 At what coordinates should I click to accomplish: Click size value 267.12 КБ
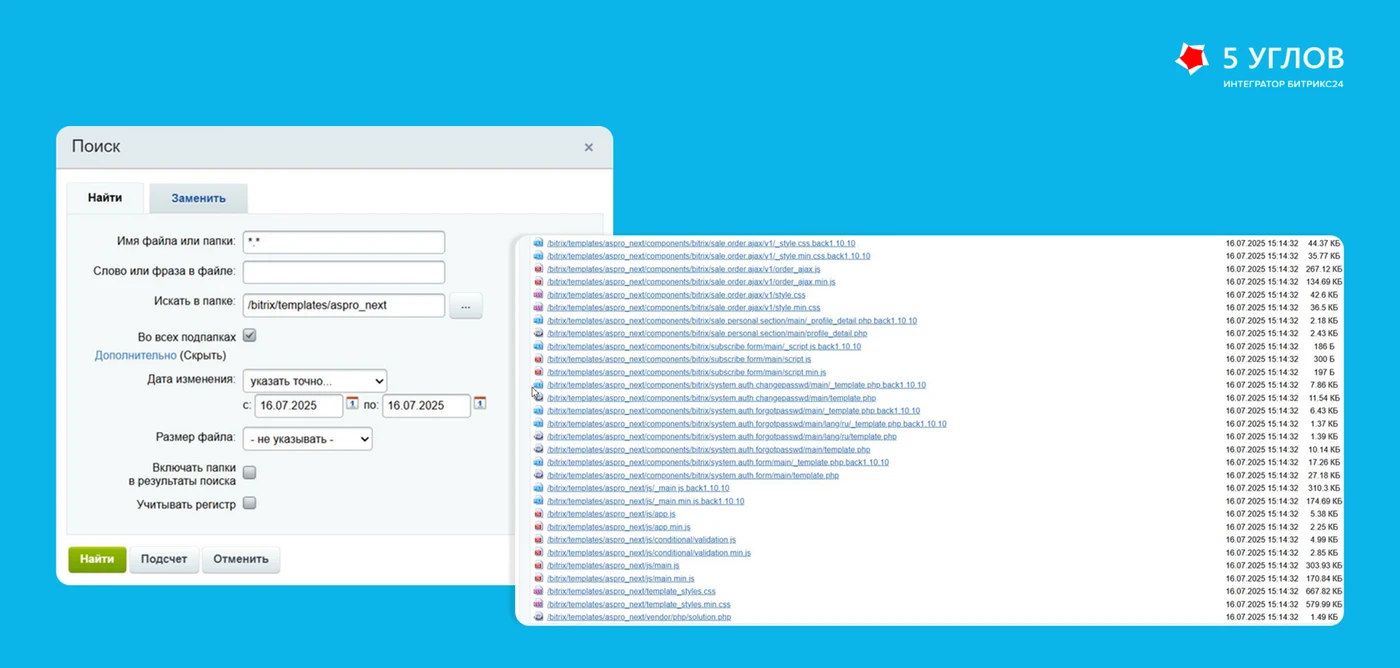1322,269
